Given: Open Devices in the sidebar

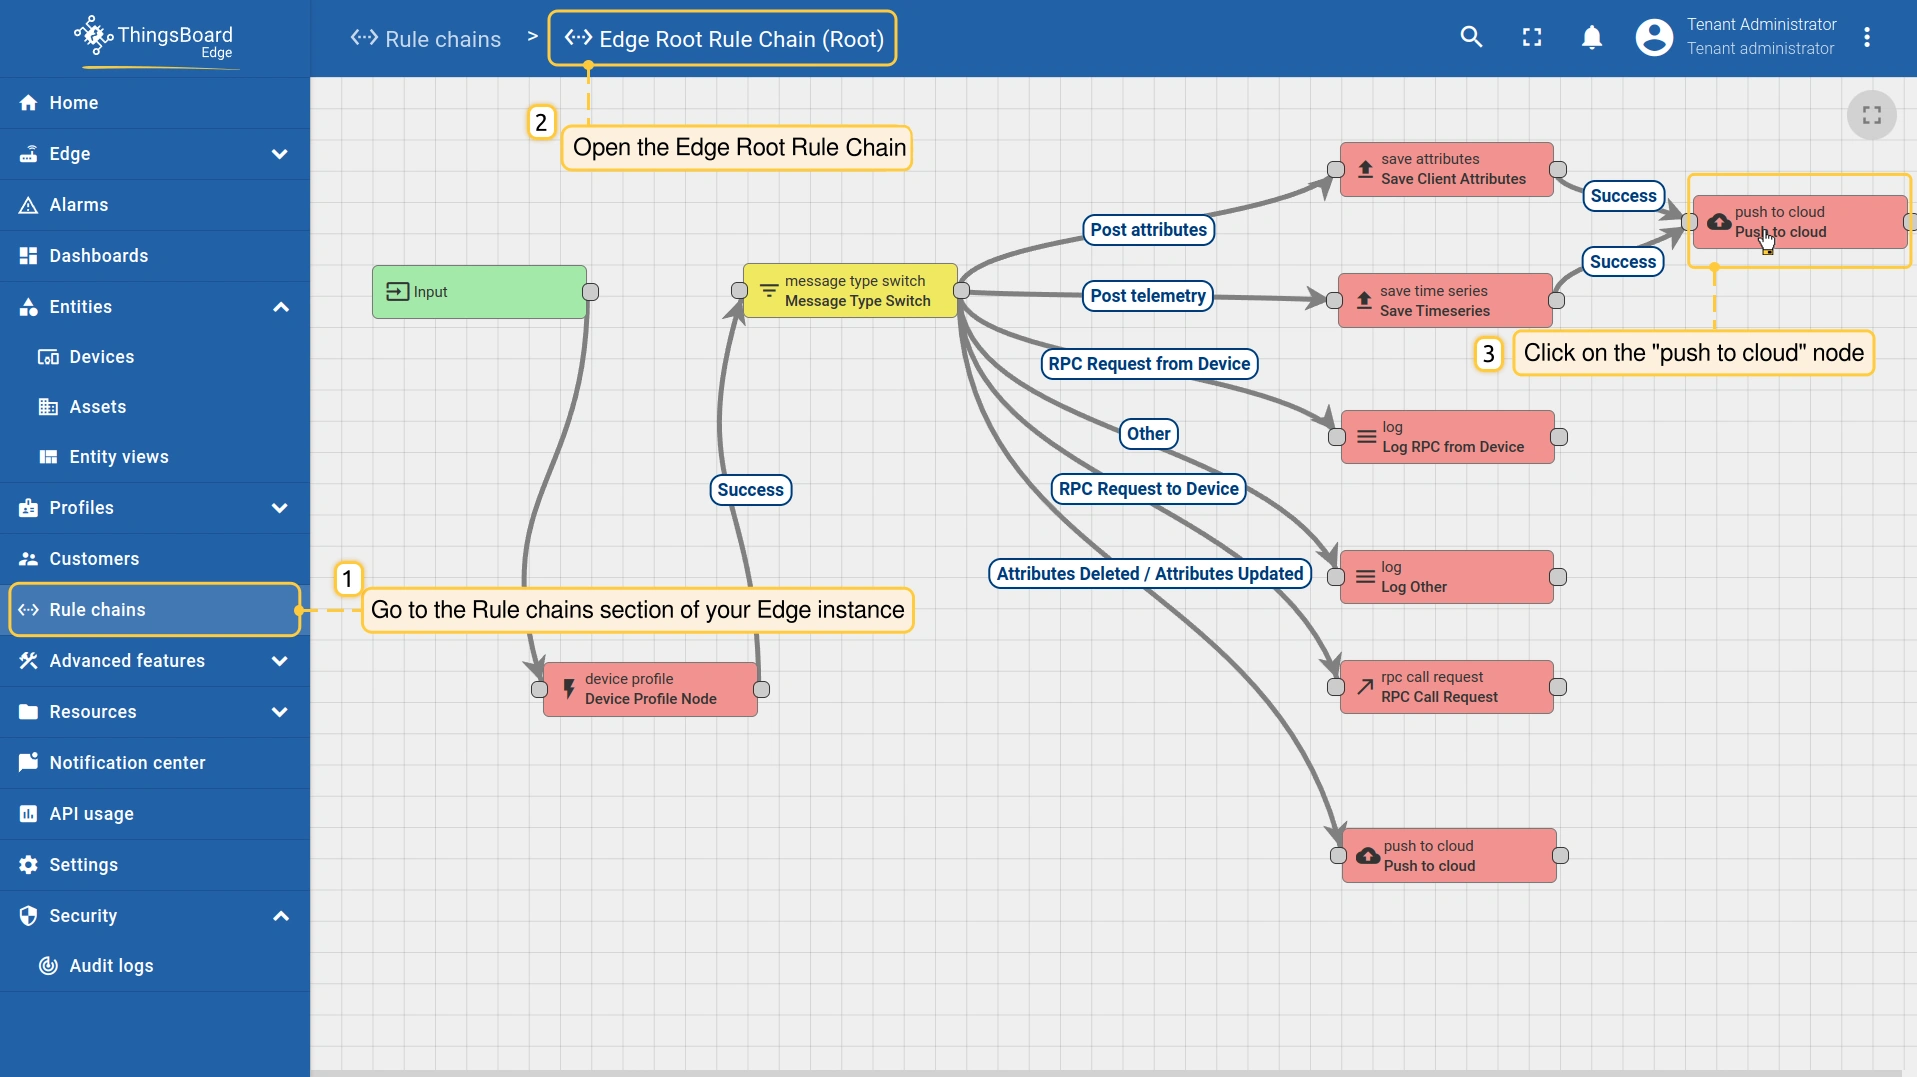Looking at the screenshot, I should pos(101,357).
